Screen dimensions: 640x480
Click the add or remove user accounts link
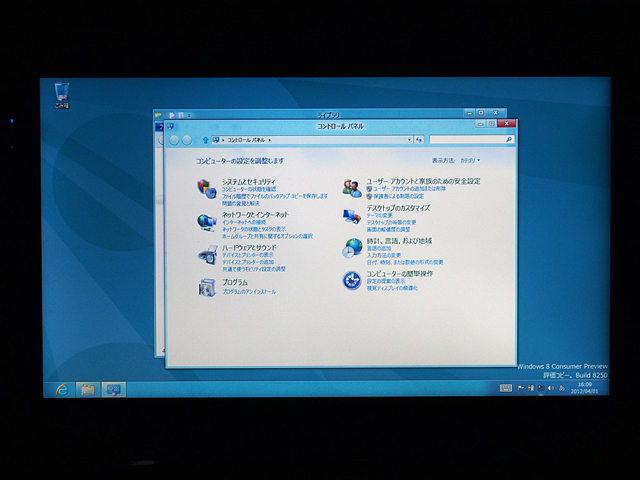click(409, 189)
